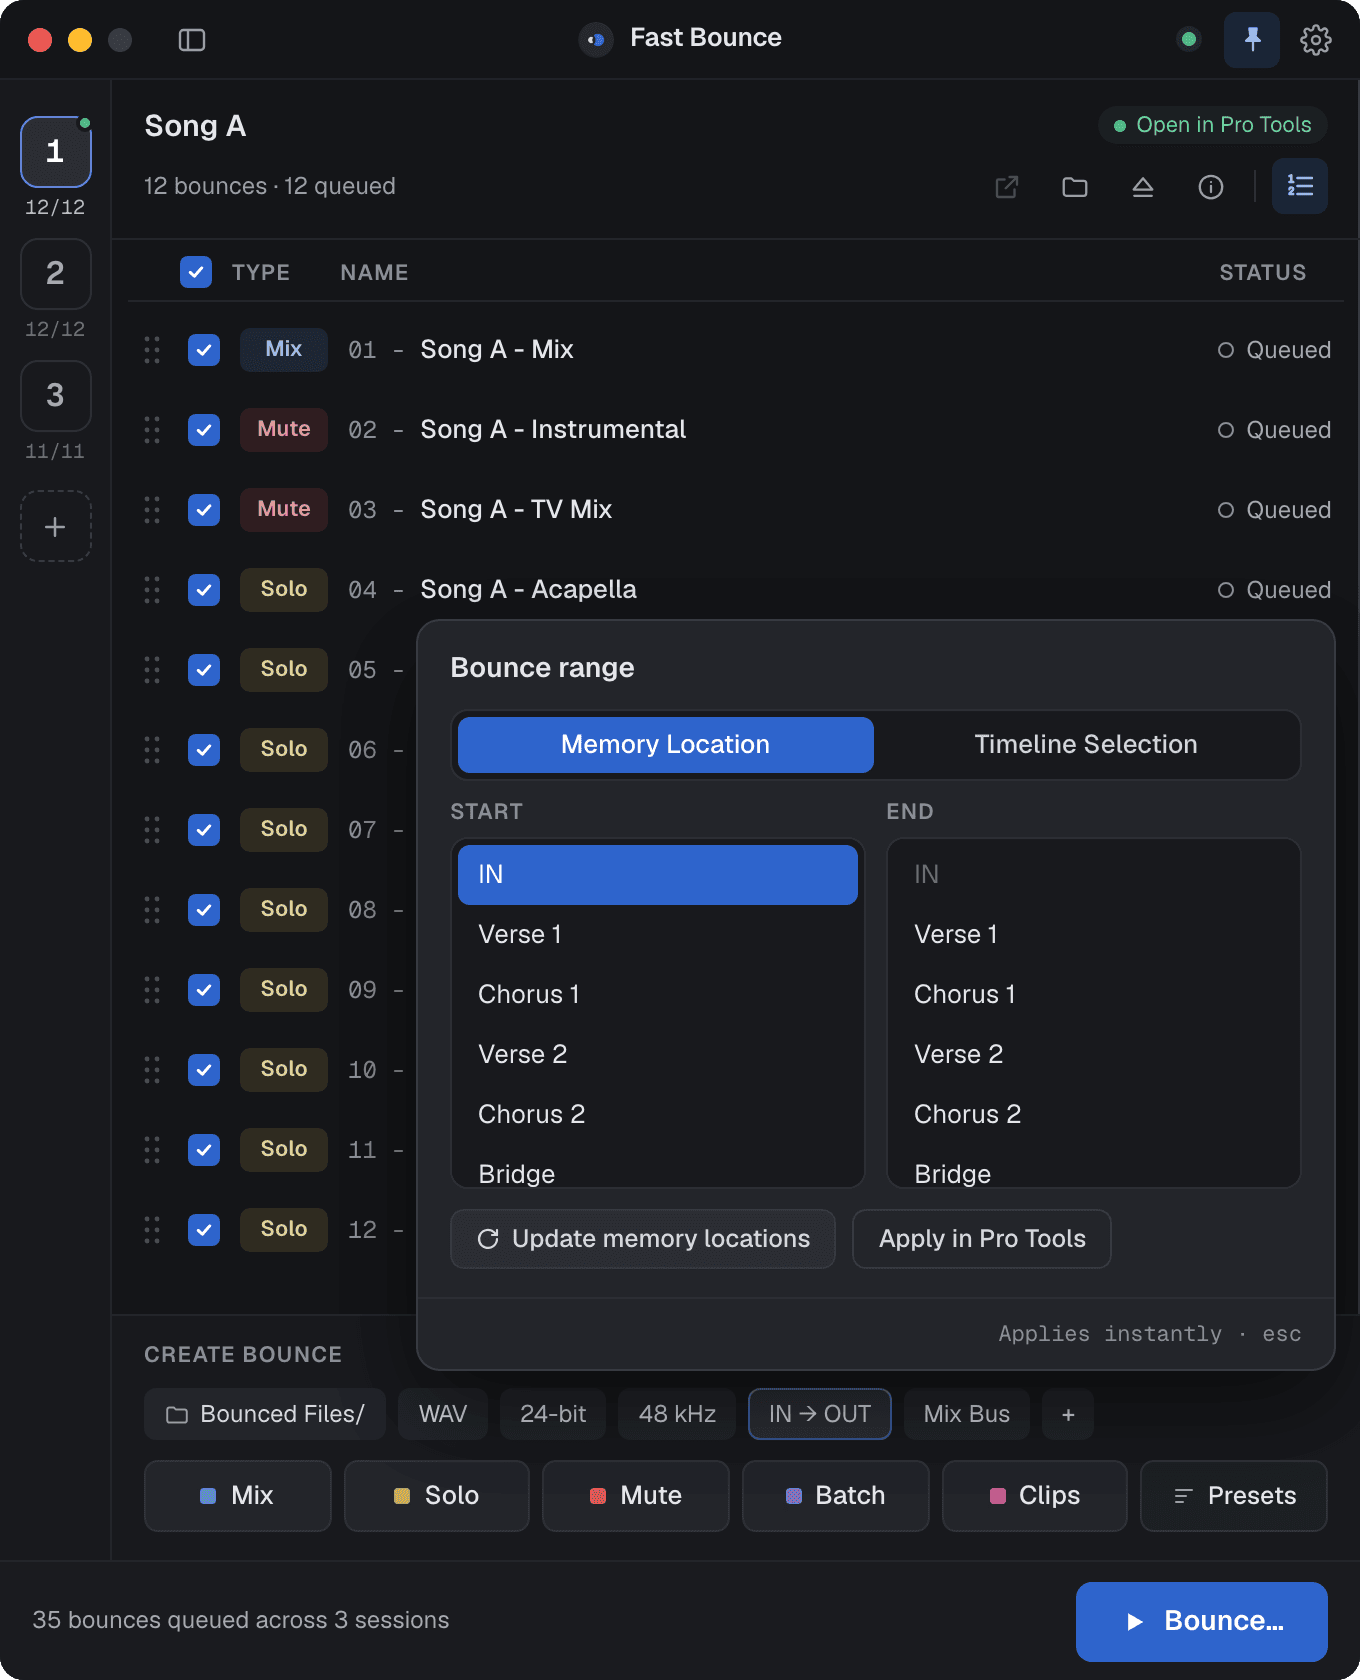
Task: Open the settings gear
Action: (x=1316, y=40)
